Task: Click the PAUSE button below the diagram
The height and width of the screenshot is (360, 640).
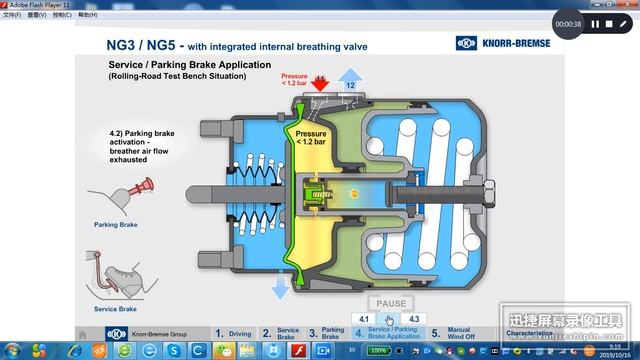Action: pos(391,304)
